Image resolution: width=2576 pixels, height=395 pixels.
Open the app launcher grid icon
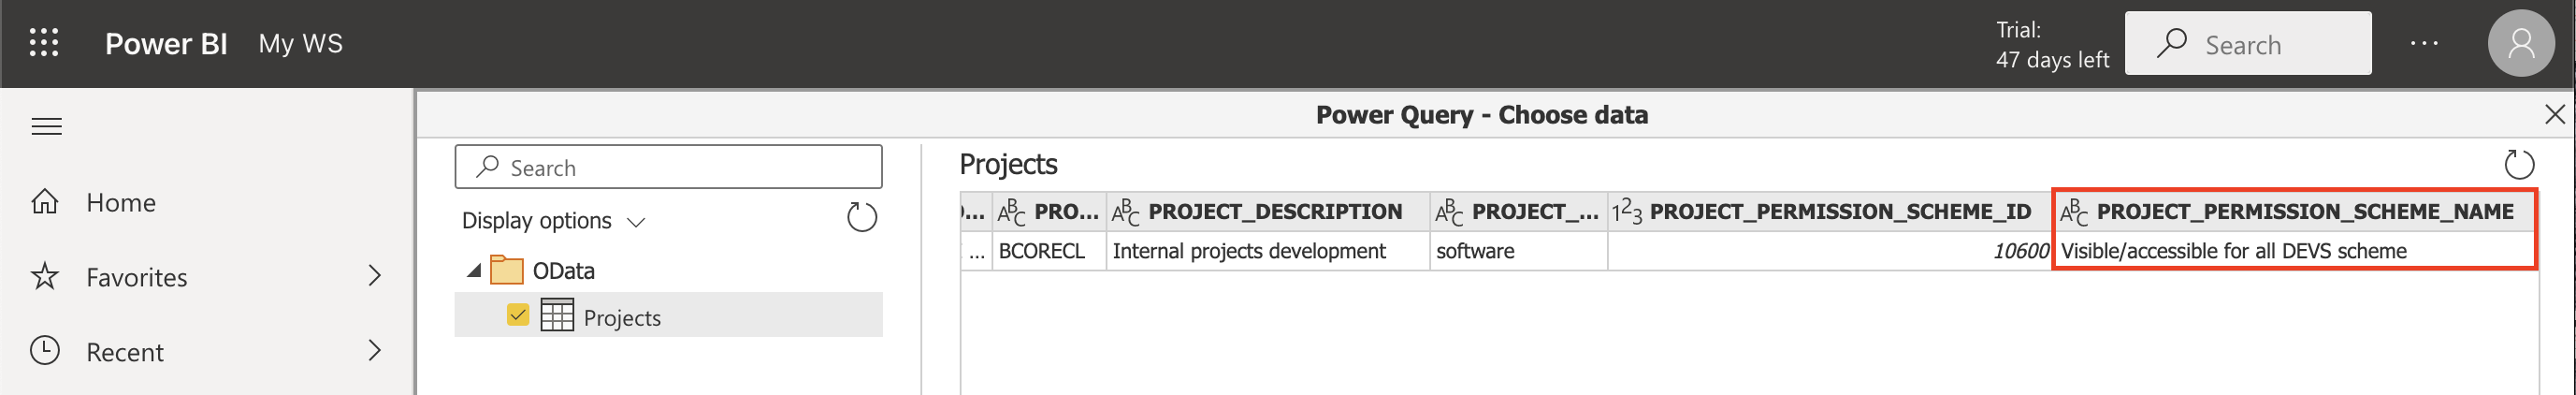click(x=44, y=43)
